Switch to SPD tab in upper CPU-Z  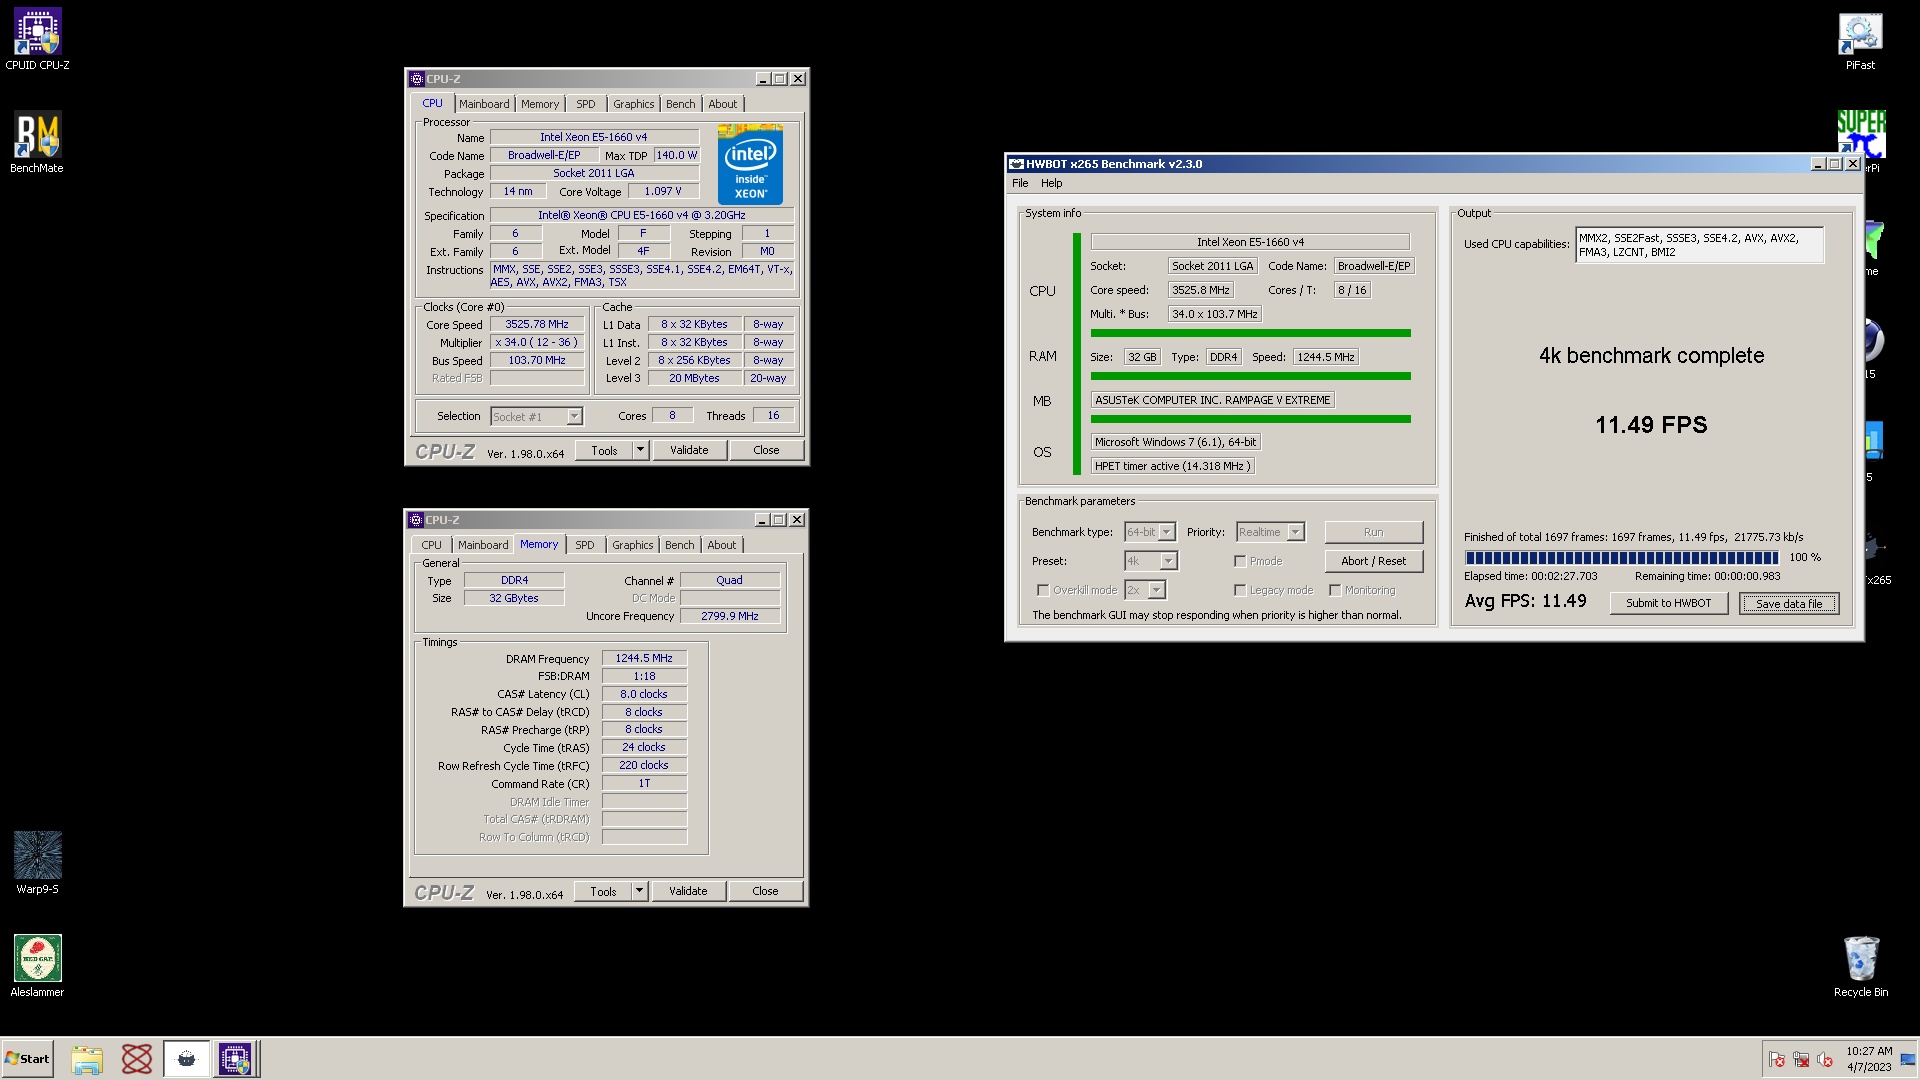[586, 104]
